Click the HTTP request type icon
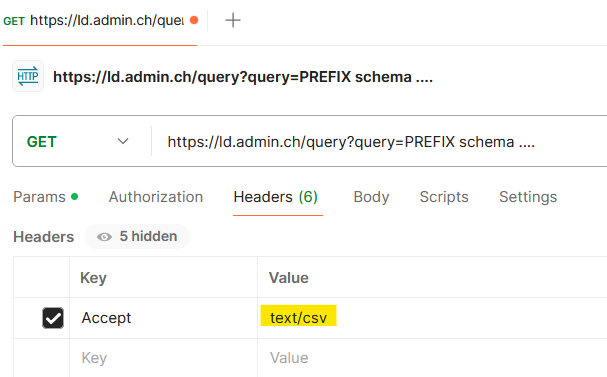 click(28, 76)
